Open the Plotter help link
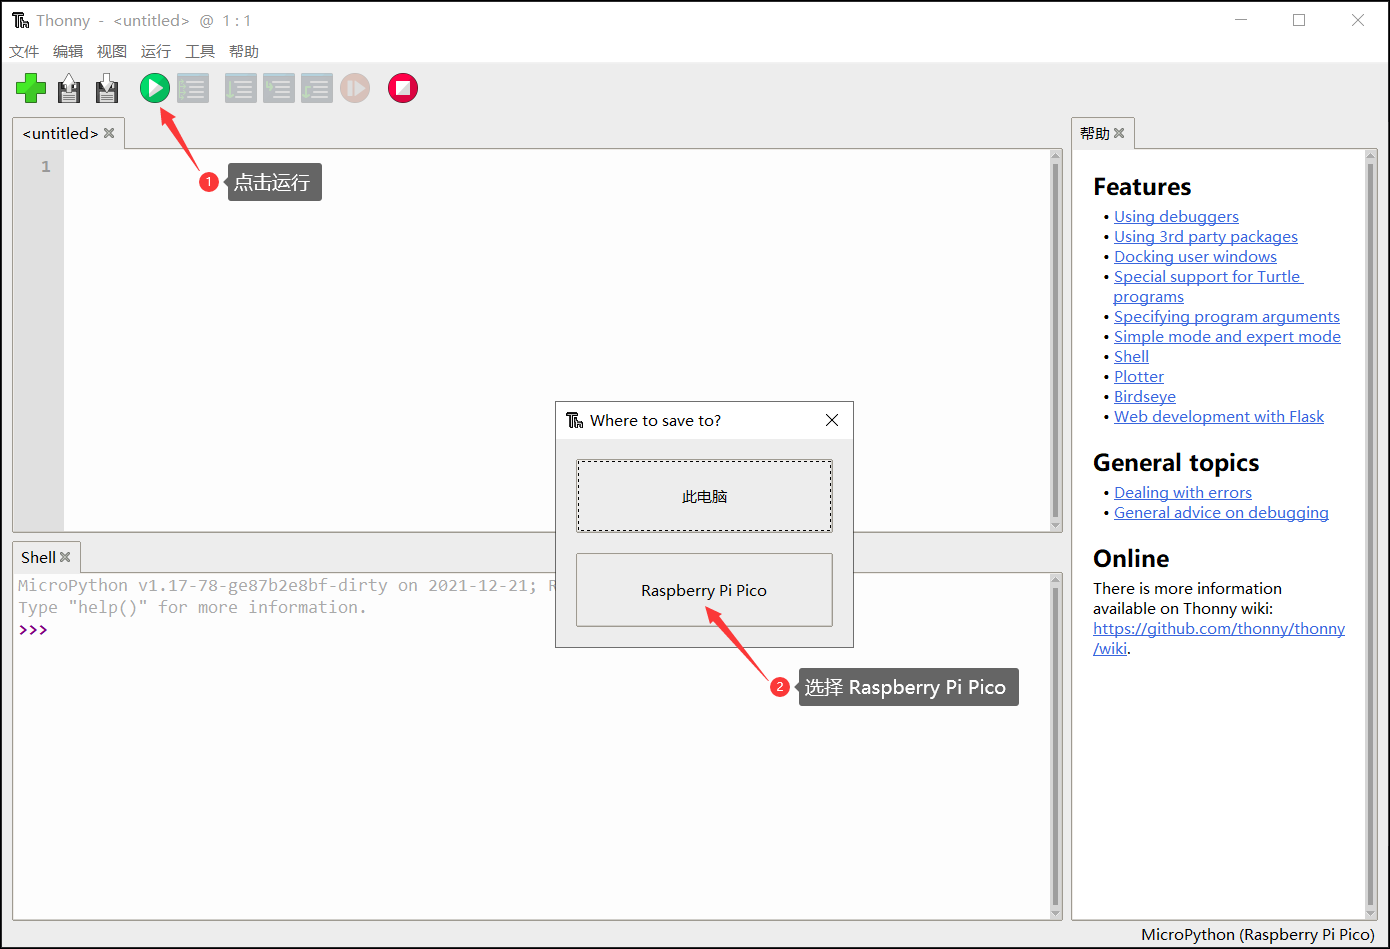Screen dimensions: 1390x949 [x=1139, y=376]
